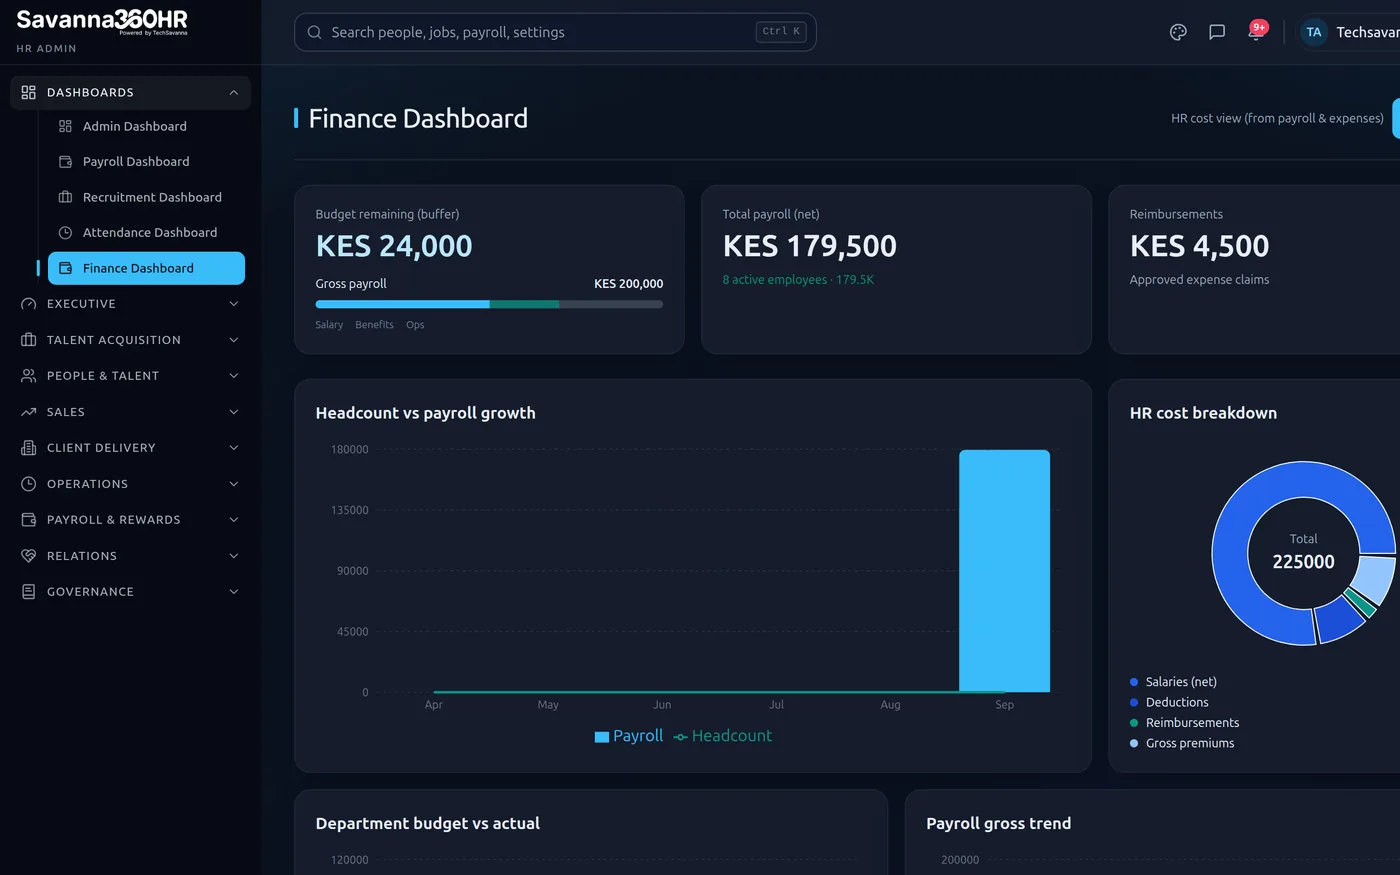Toggle Reimbursements legend entry
The image size is (1400, 875).
click(x=1184, y=723)
